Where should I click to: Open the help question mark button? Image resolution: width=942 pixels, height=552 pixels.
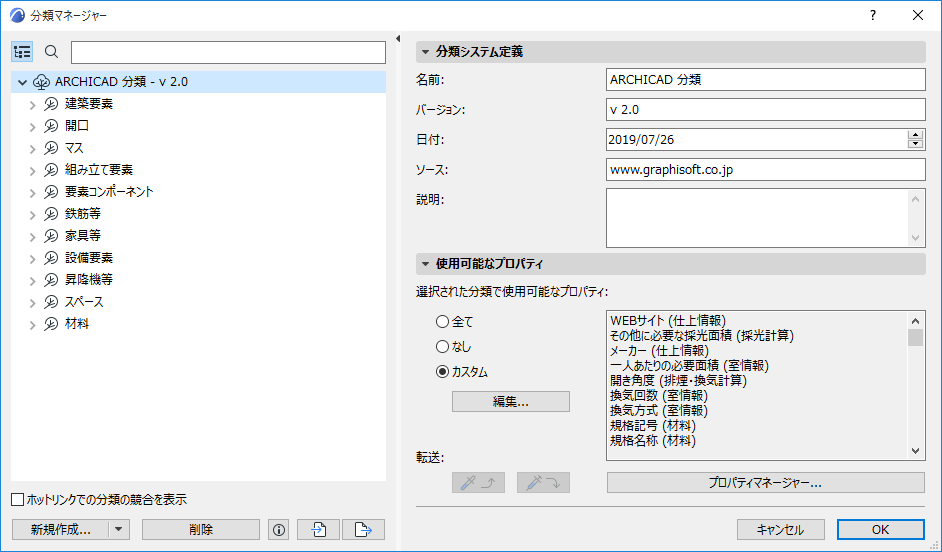(873, 16)
